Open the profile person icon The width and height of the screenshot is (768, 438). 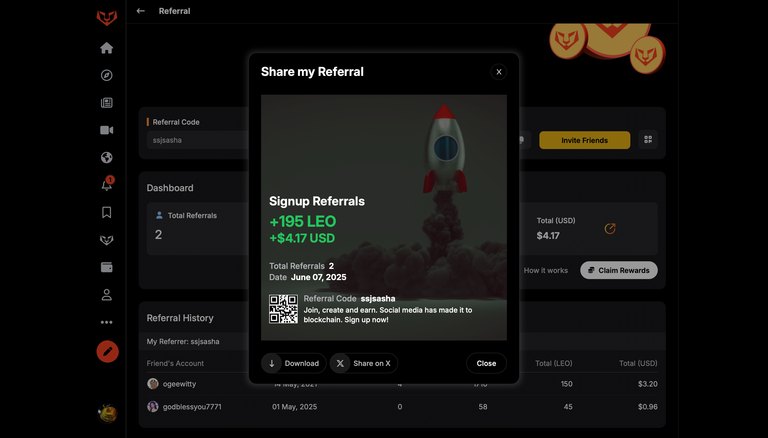click(x=106, y=295)
